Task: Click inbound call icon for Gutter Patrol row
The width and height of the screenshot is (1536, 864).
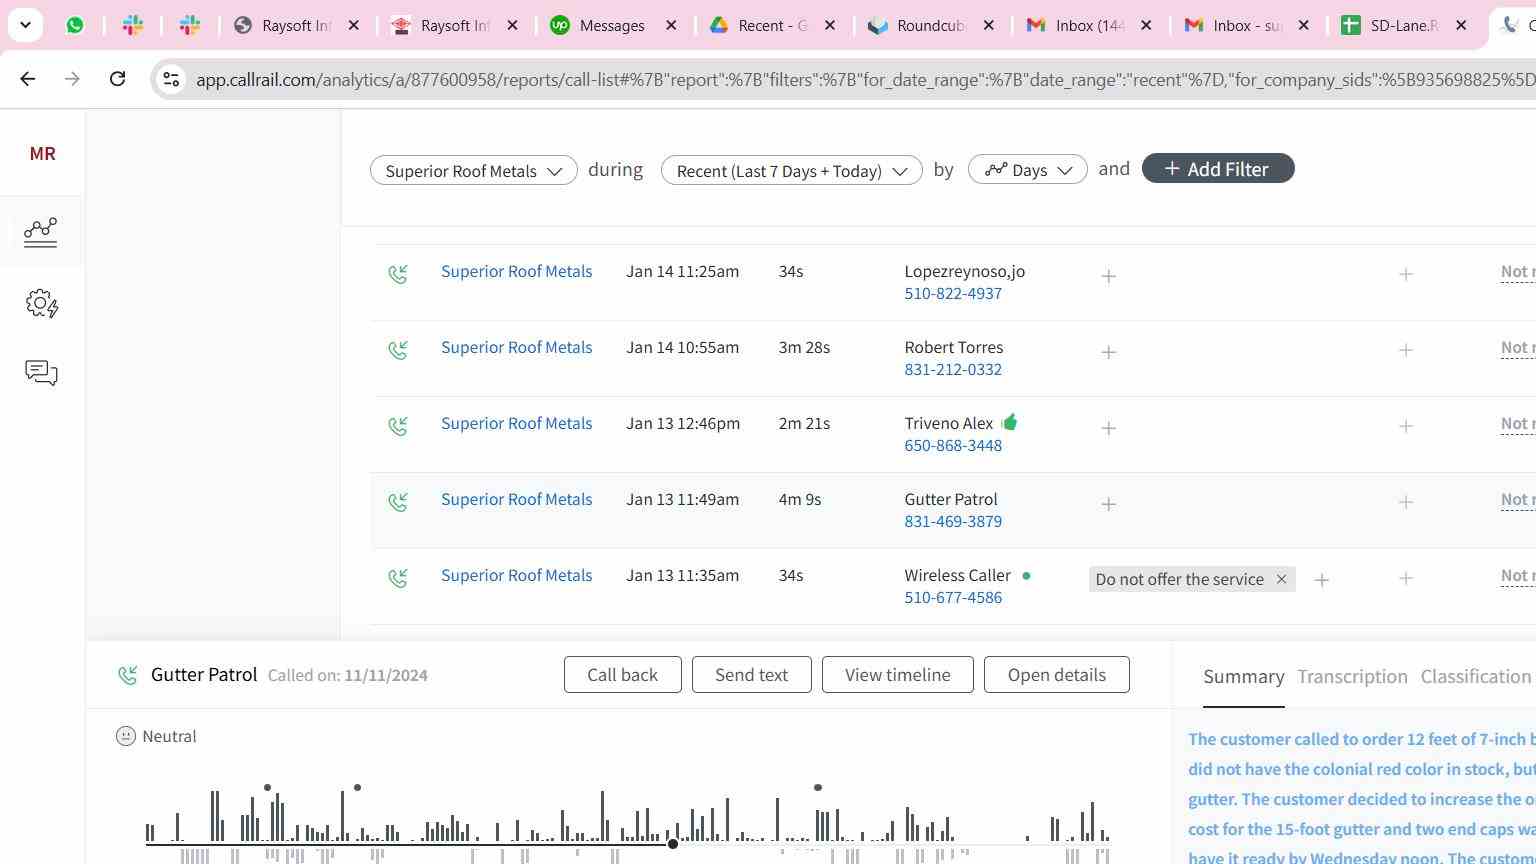Action: tap(398, 502)
